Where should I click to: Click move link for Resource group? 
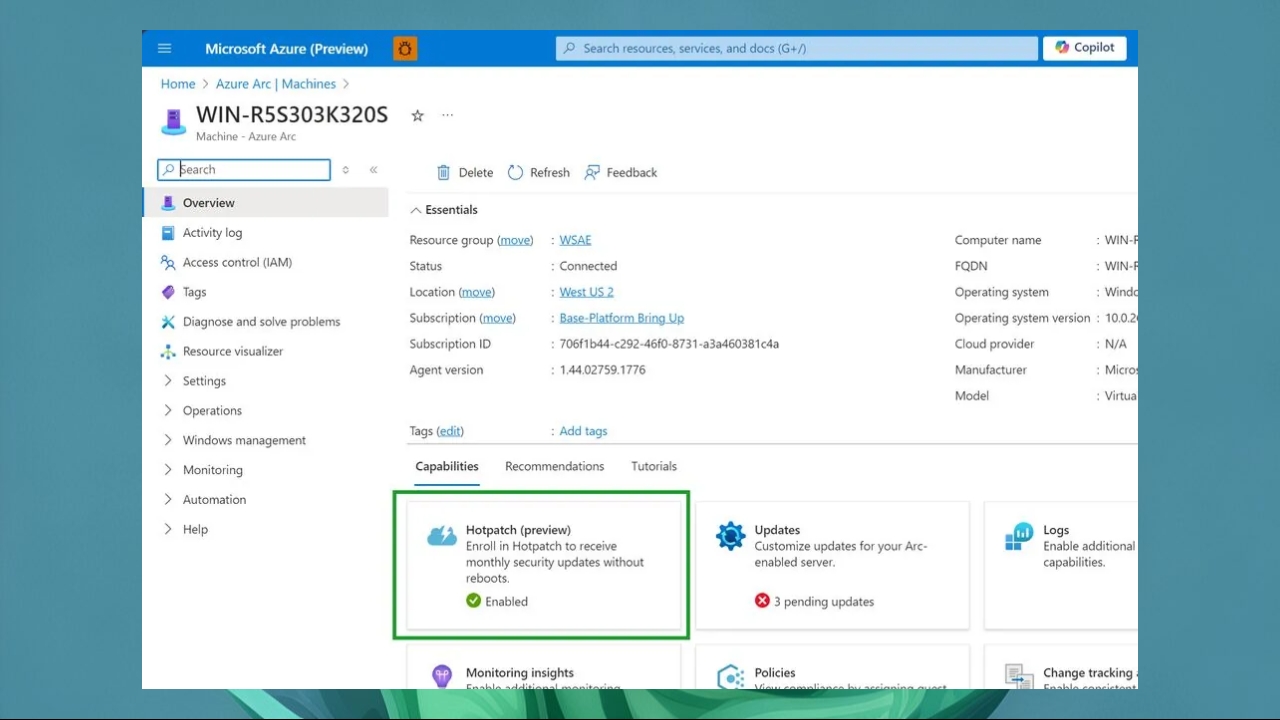(x=516, y=240)
